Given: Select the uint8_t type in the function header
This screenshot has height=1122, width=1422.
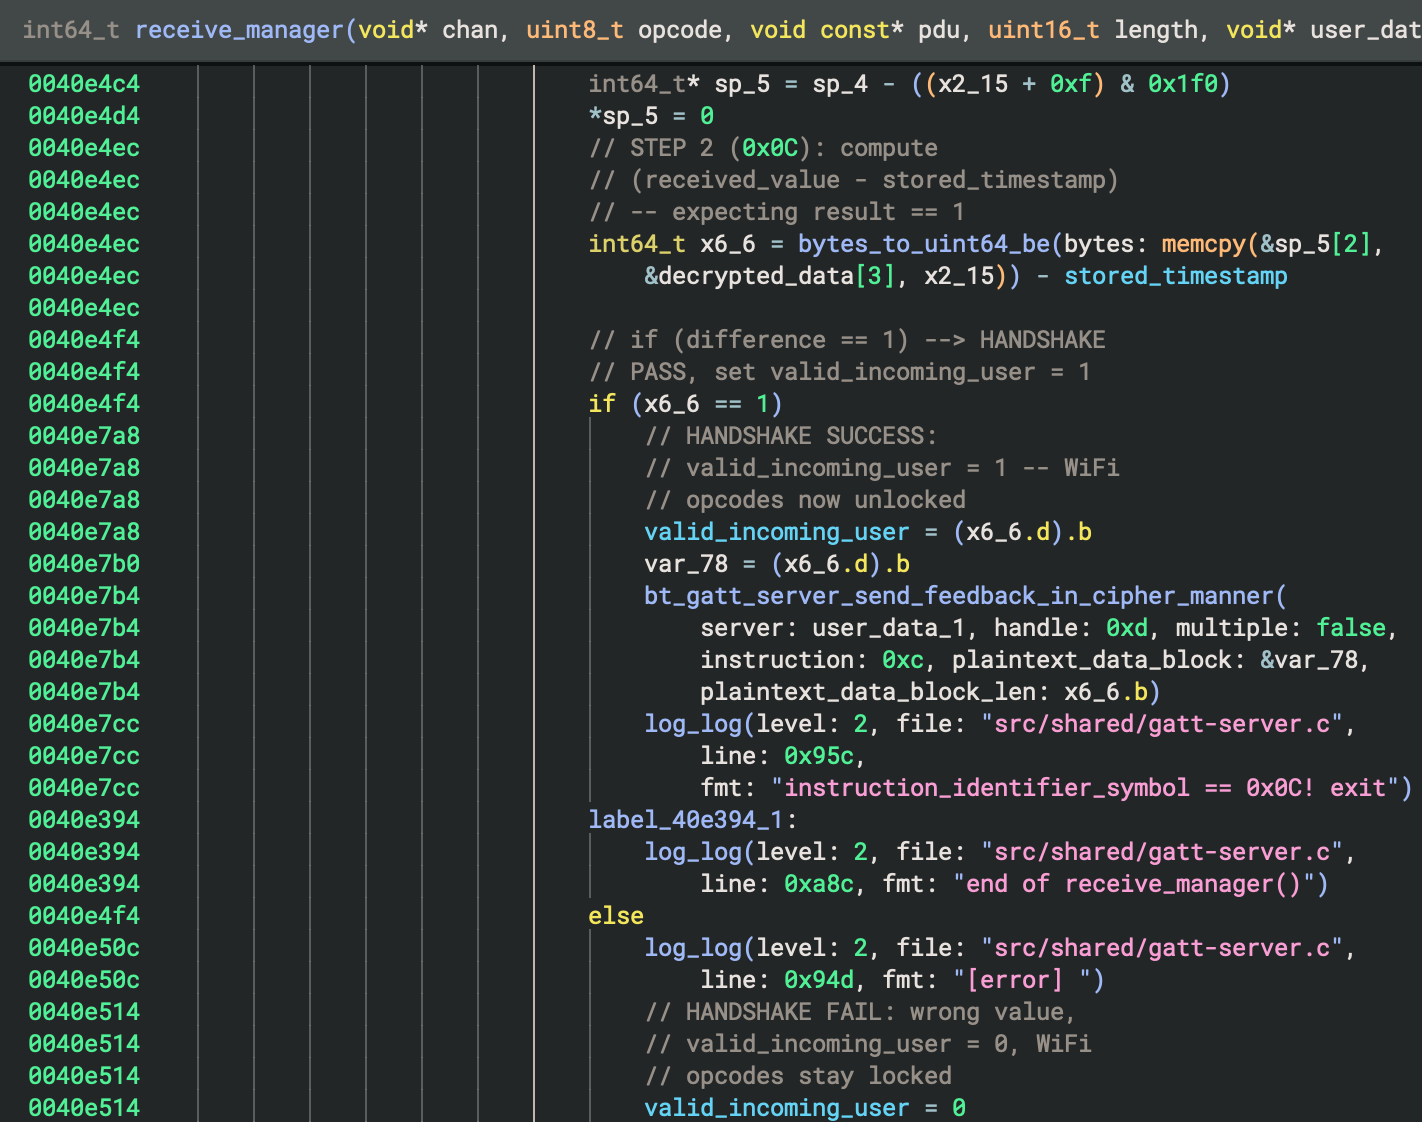Looking at the screenshot, I should [x=575, y=30].
